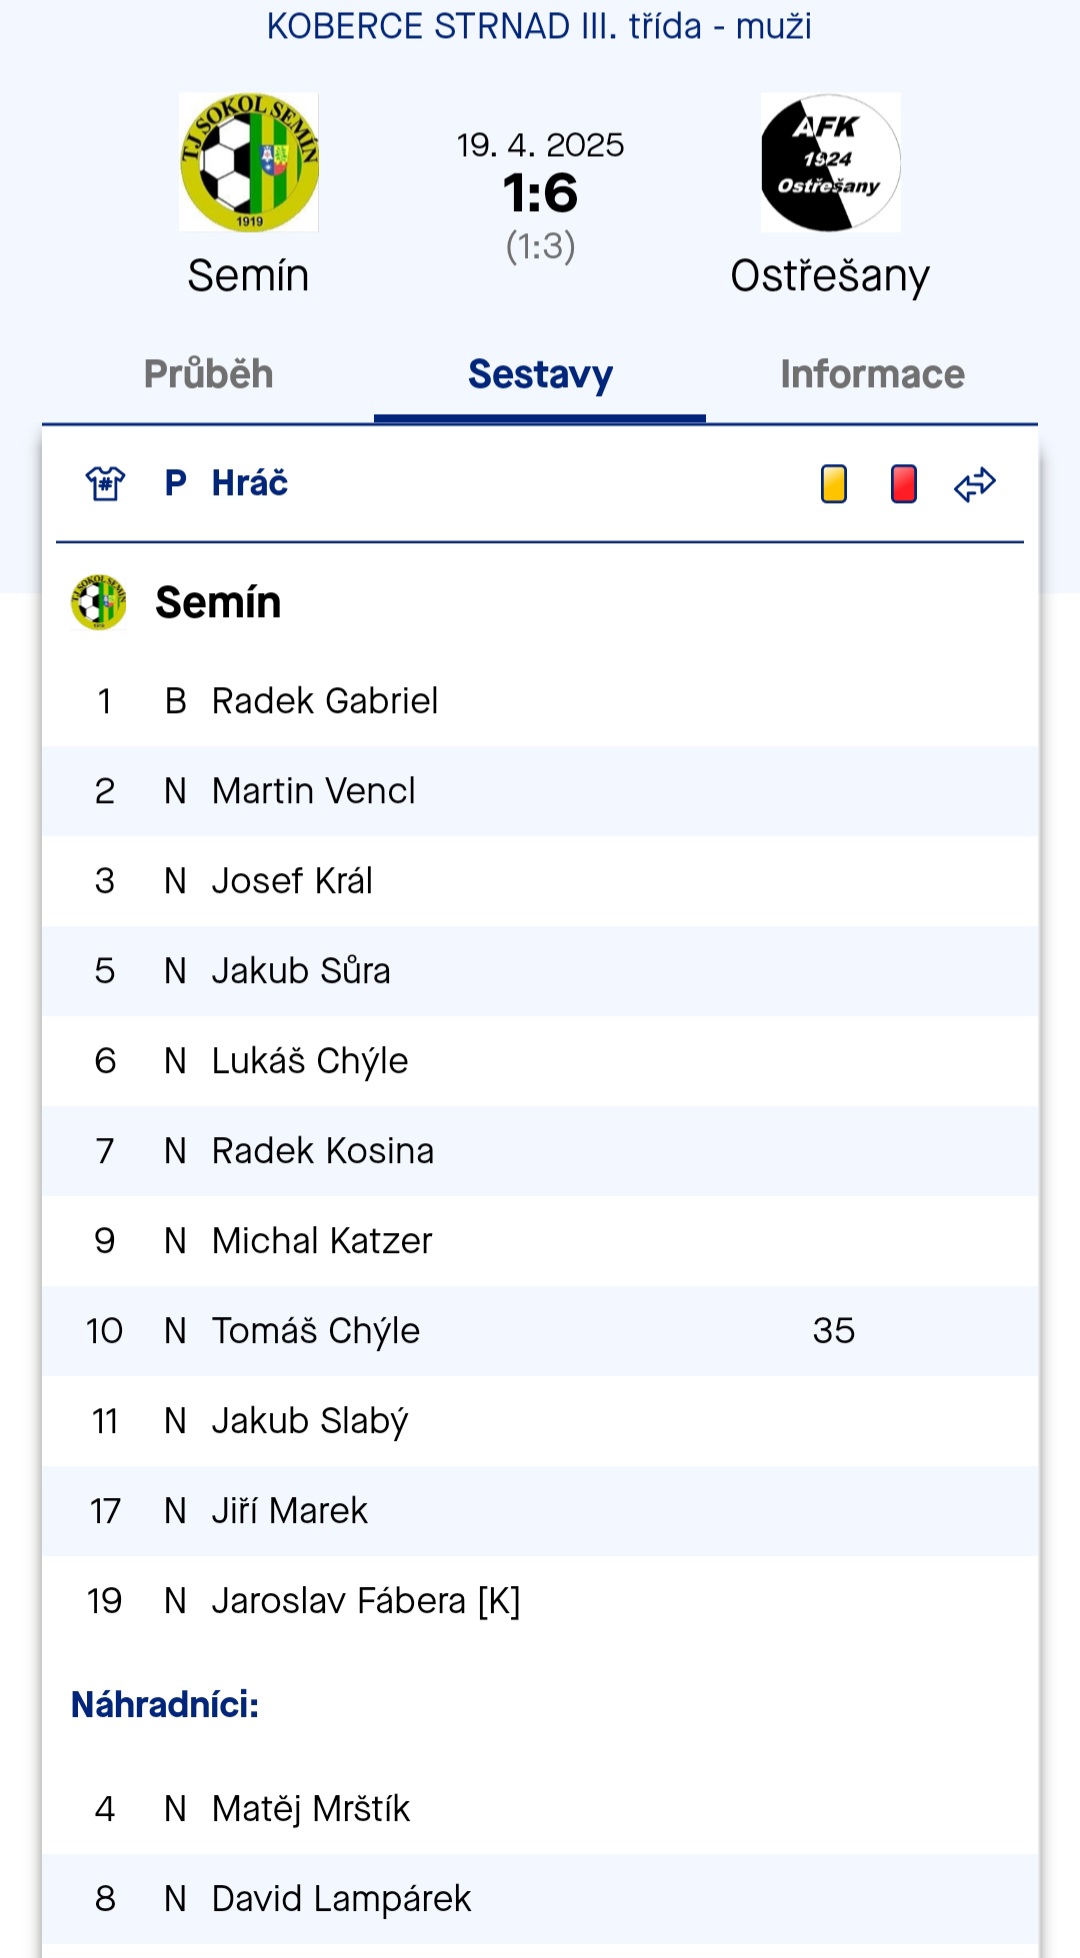Select captain Jaroslav Fábera [K]
This screenshot has width=1080, height=1958.
[x=366, y=1601]
